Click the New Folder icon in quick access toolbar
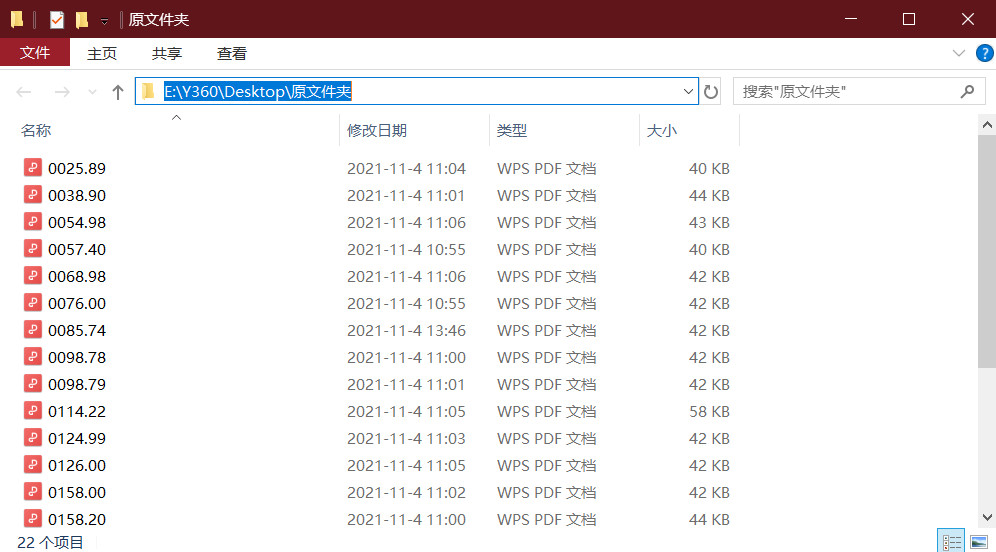The image size is (996, 552). pos(82,20)
